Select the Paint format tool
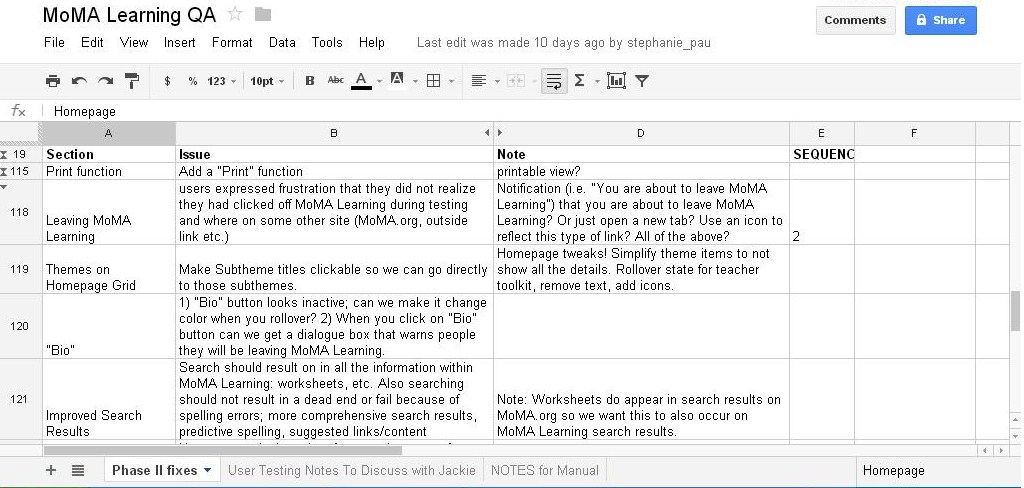The width and height of the screenshot is (1024, 488). pyautogui.click(x=131, y=81)
